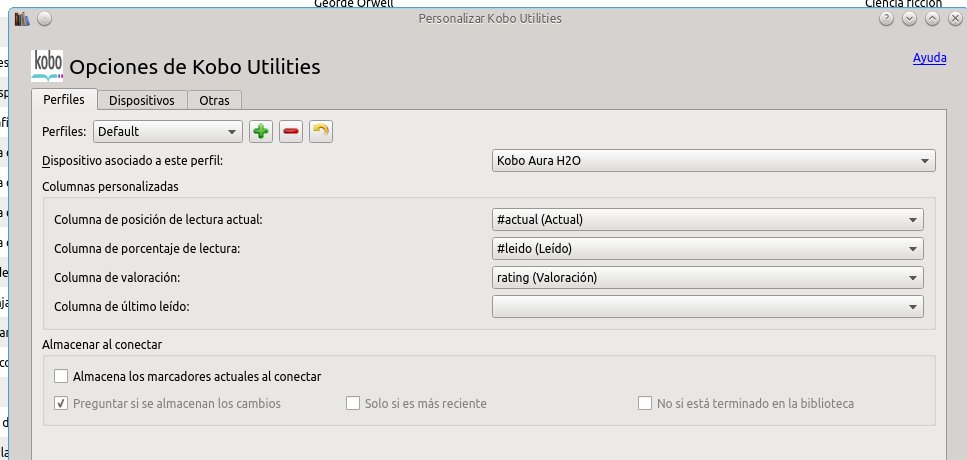Click the round window menu button at title bar left

pyautogui.click(x=45, y=18)
